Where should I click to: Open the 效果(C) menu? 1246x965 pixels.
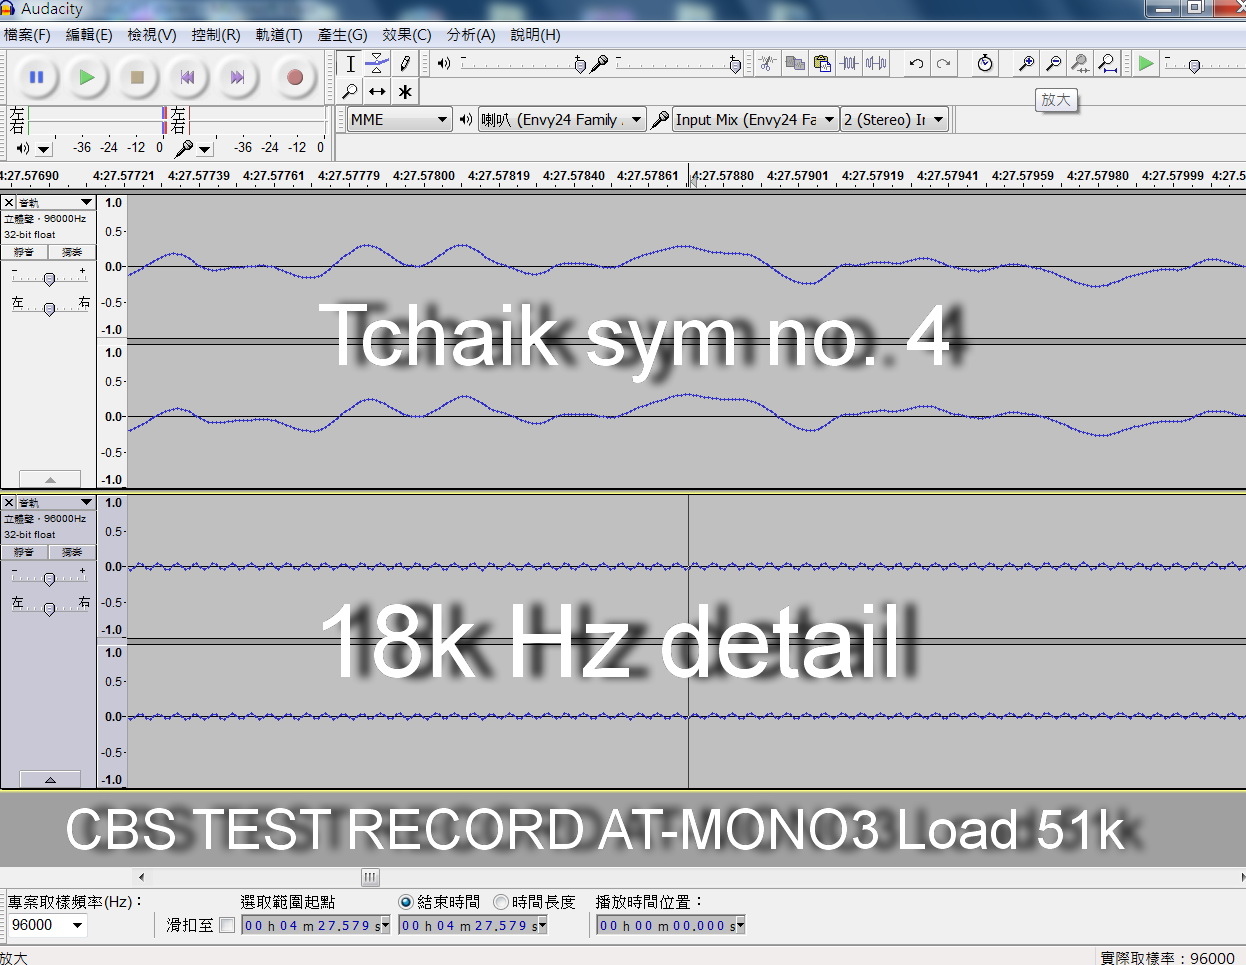point(407,34)
